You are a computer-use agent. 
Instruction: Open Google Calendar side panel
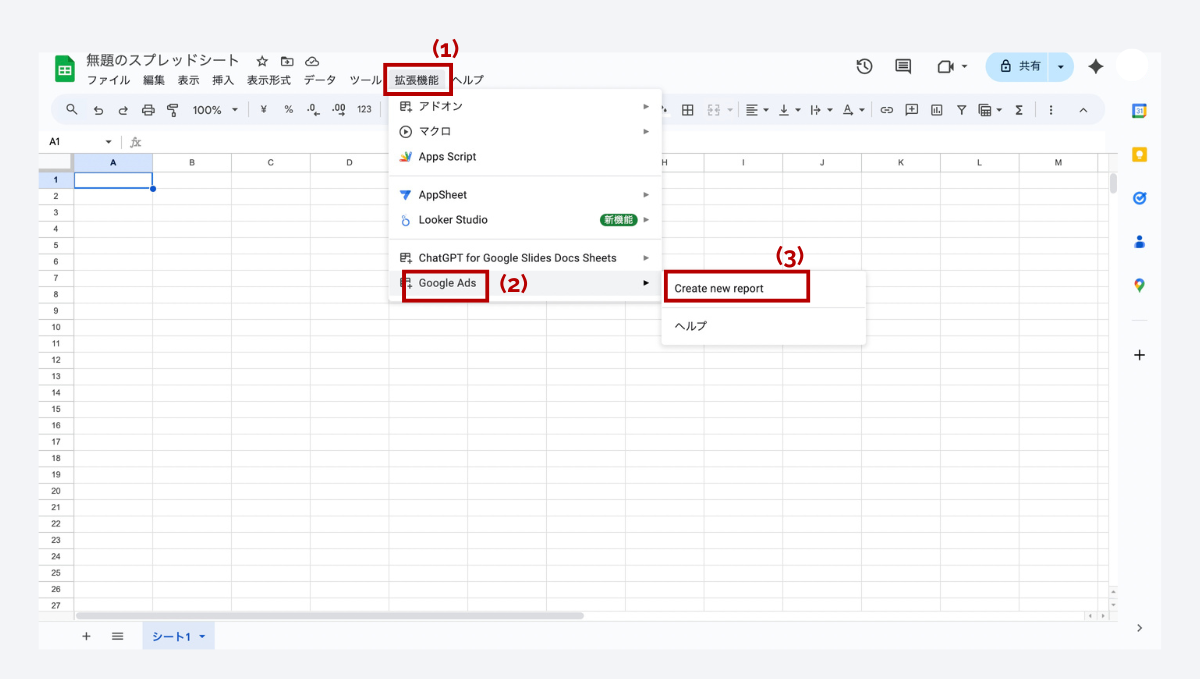coord(1139,111)
